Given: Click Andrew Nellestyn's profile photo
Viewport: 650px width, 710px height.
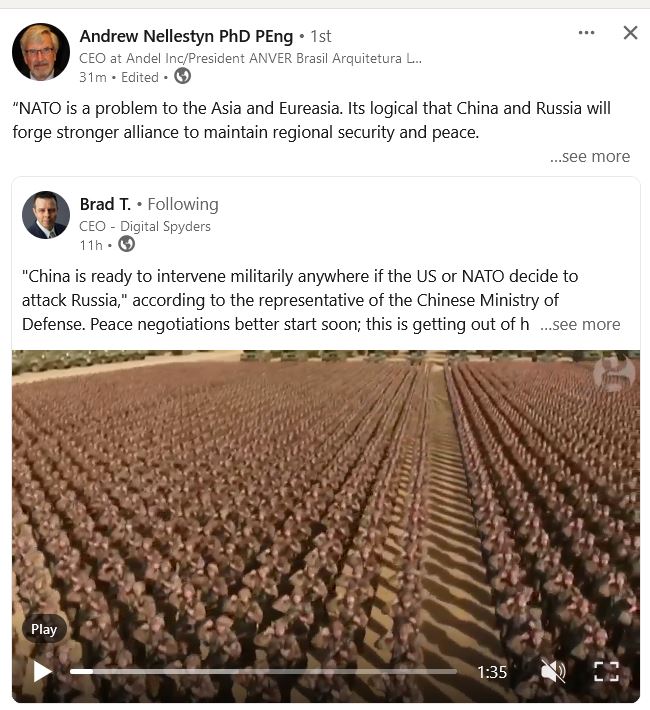Looking at the screenshot, I should point(41,52).
